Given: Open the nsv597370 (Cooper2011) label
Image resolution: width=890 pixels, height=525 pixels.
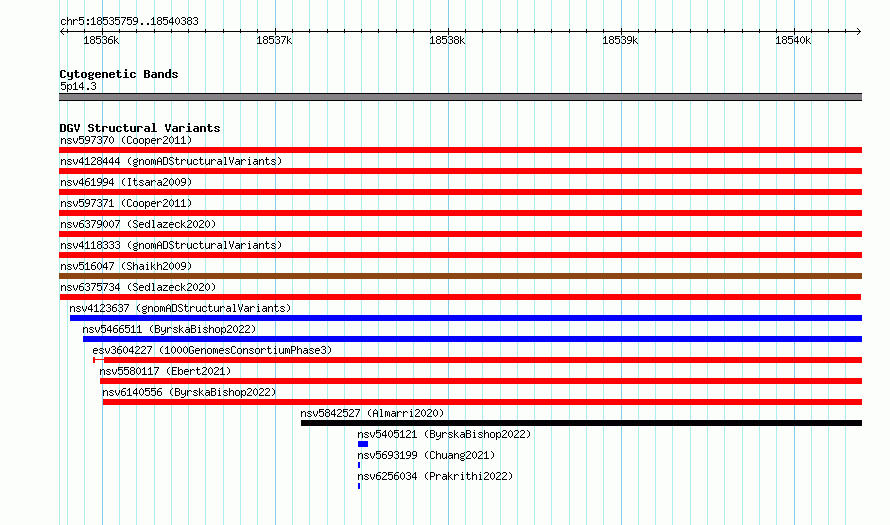Looking at the screenshot, I should pyautogui.click(x=126, y=140).
